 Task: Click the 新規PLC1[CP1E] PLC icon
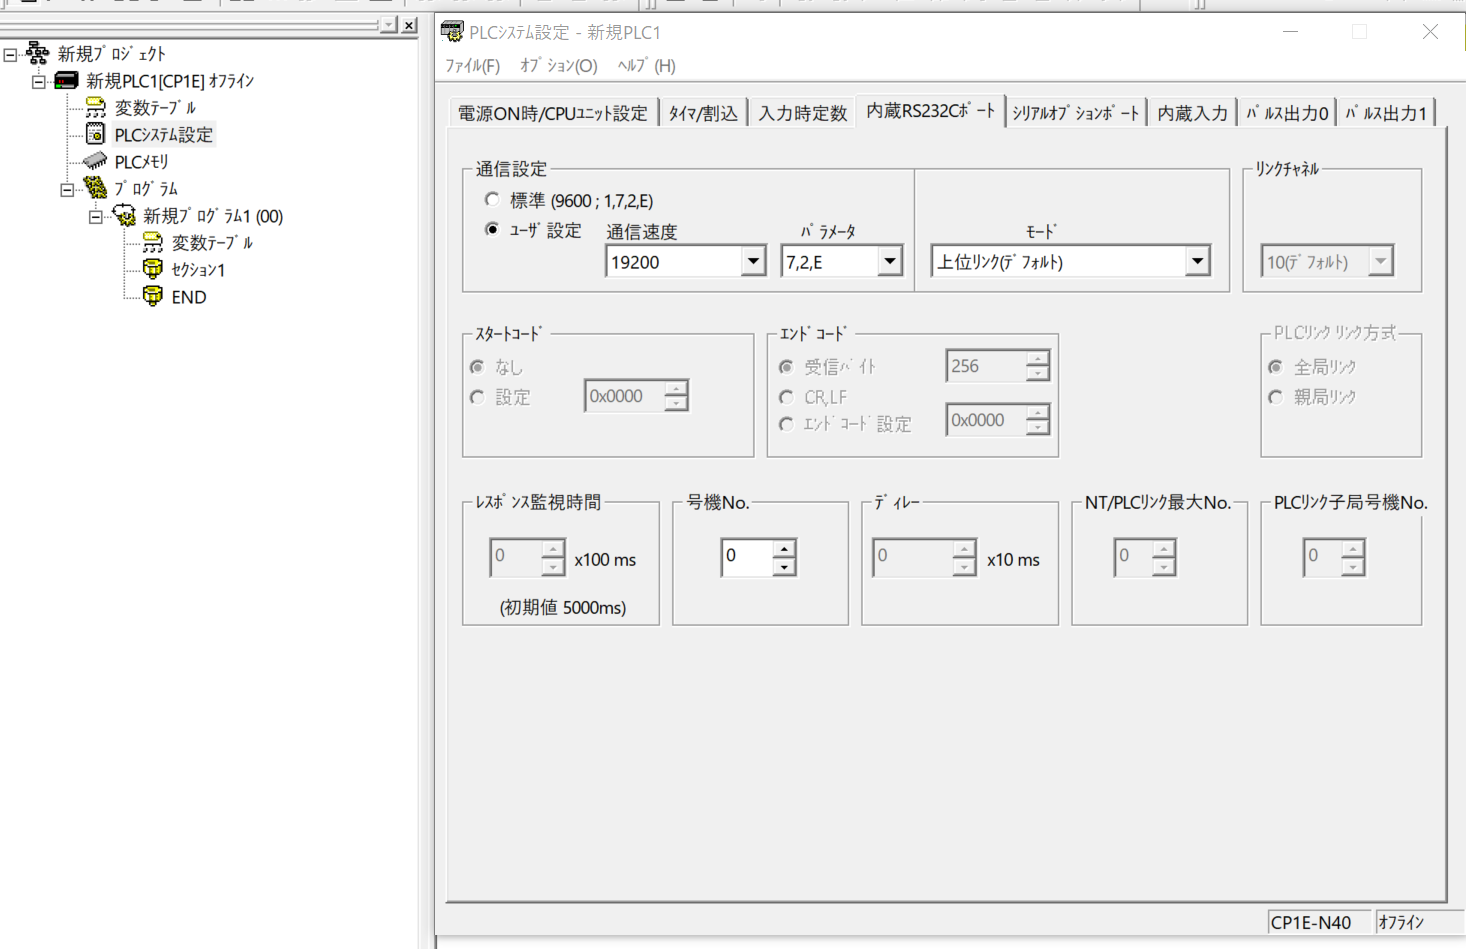coord(66,80)
